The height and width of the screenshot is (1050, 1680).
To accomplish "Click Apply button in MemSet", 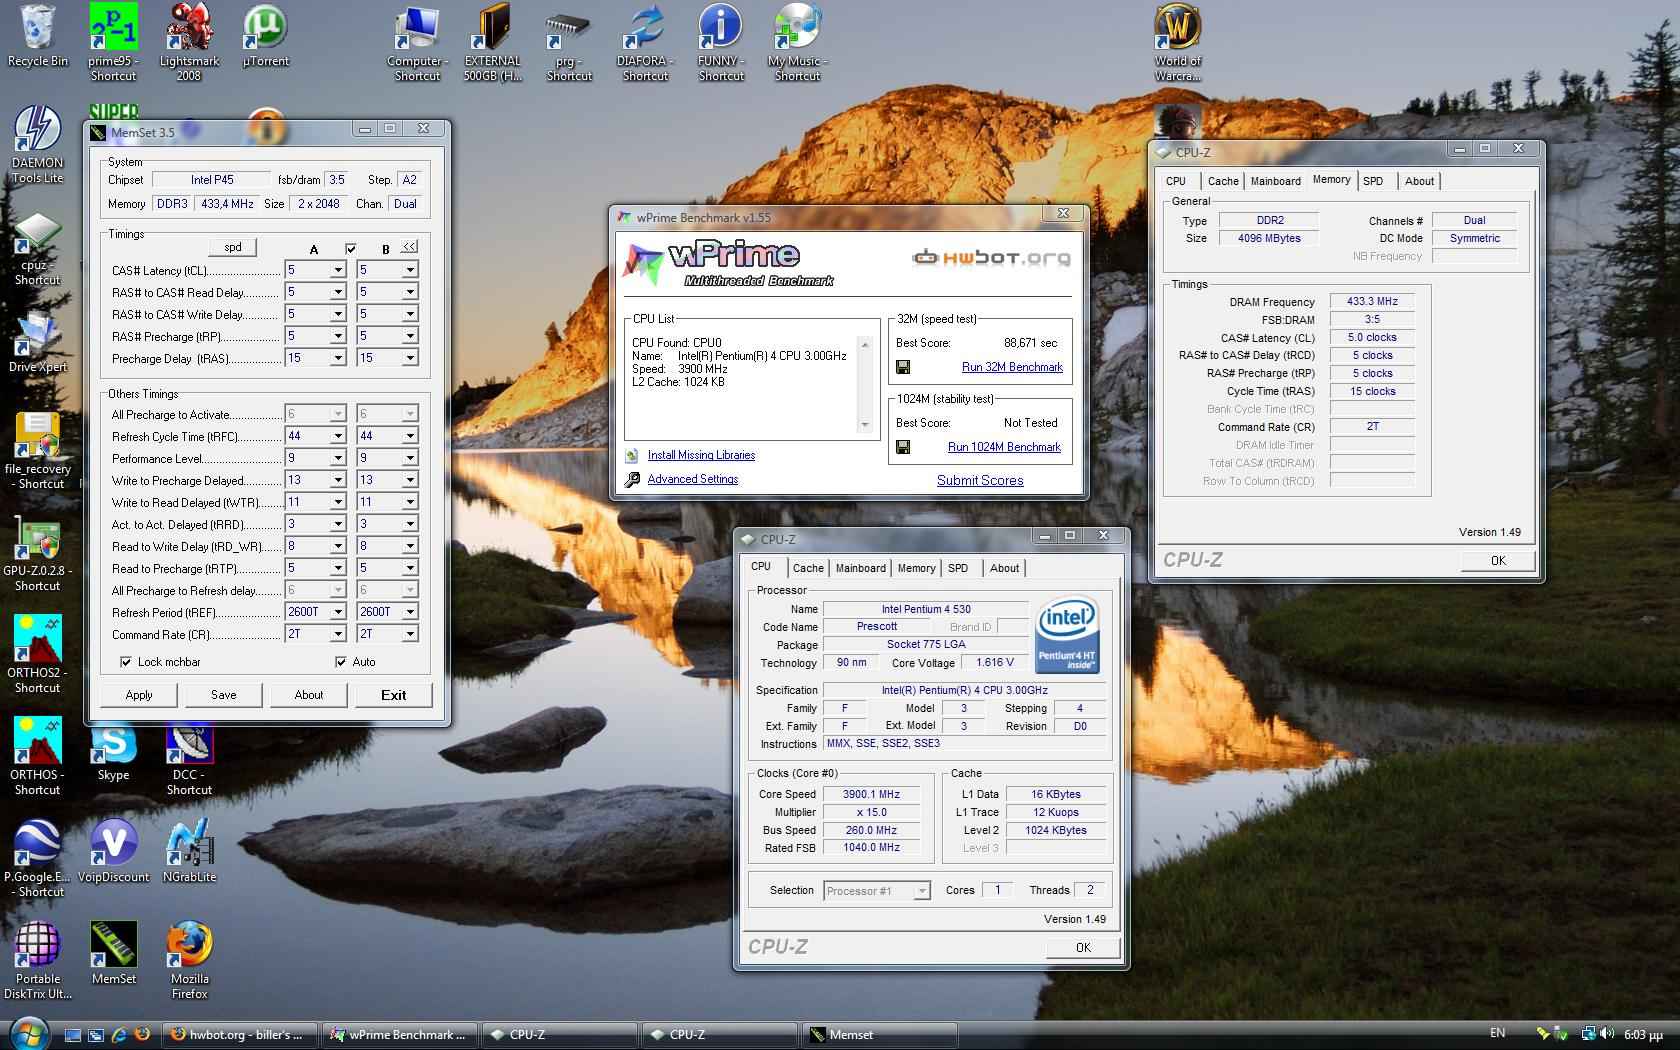I will point(139,695).
